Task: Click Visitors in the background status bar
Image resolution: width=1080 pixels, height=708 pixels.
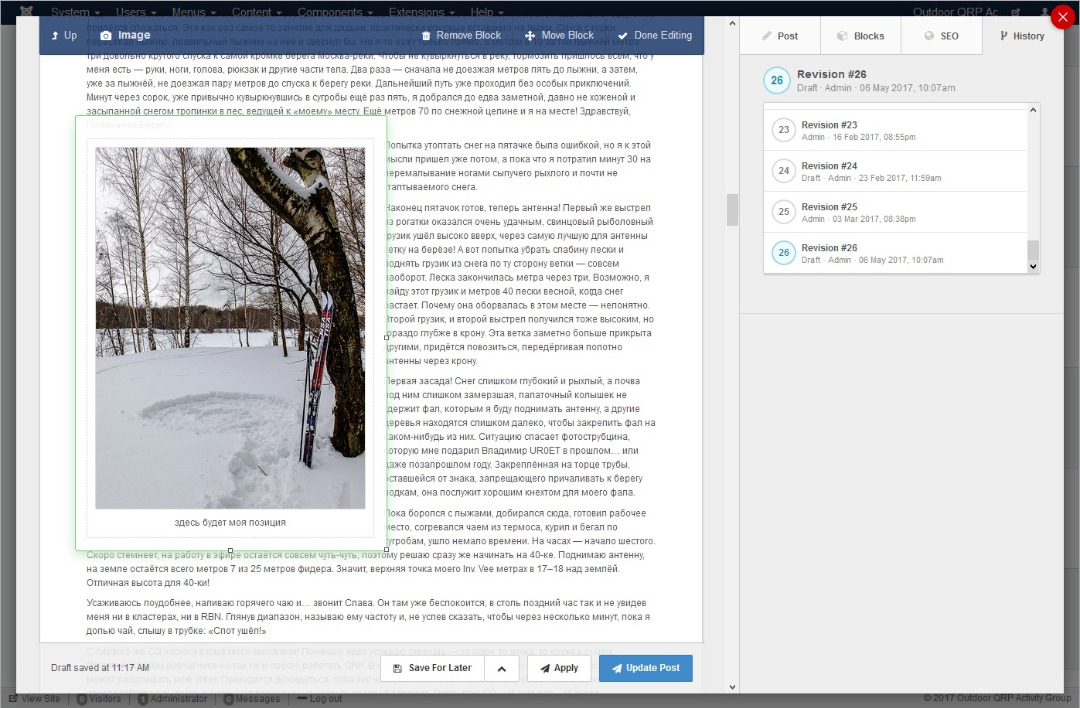Action: (x=98, y=698)
